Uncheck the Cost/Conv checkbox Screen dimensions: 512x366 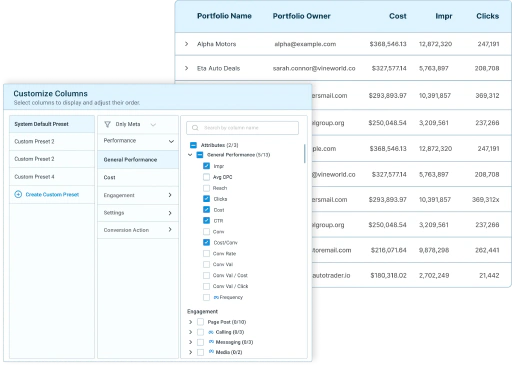click(207, 242)
